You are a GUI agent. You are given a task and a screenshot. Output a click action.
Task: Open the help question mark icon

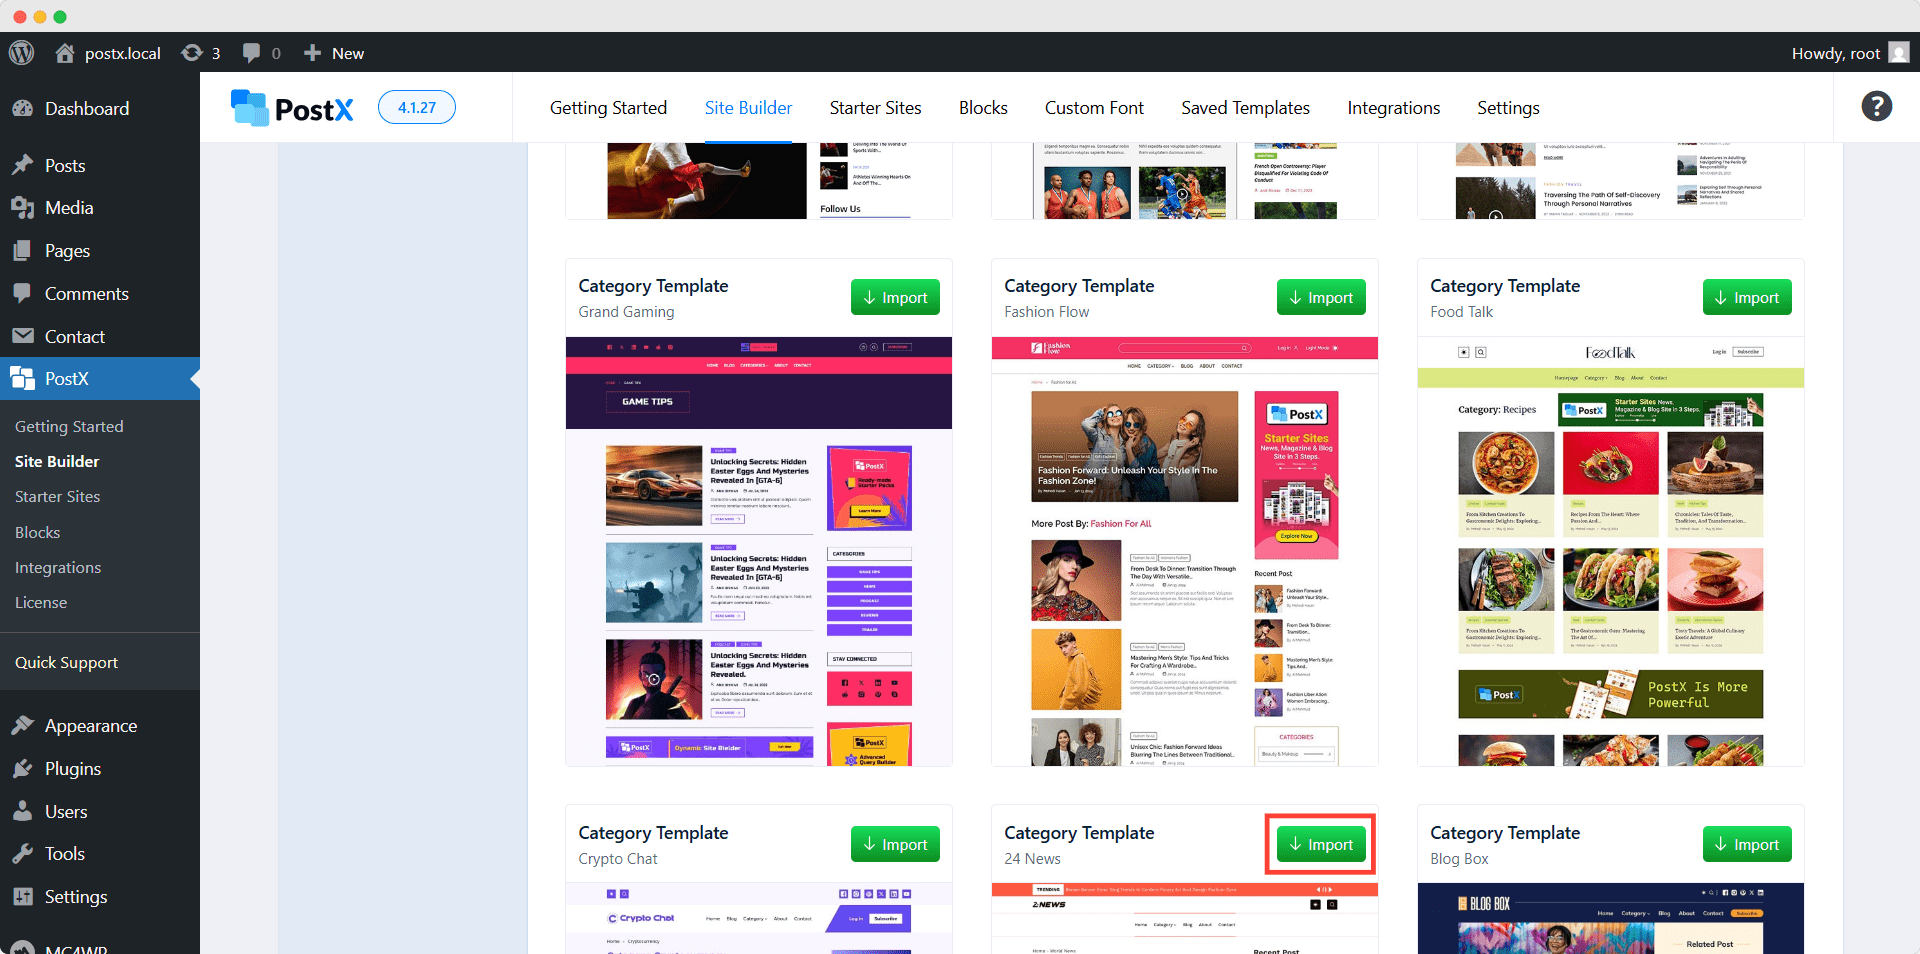(x=1876, y=106)
